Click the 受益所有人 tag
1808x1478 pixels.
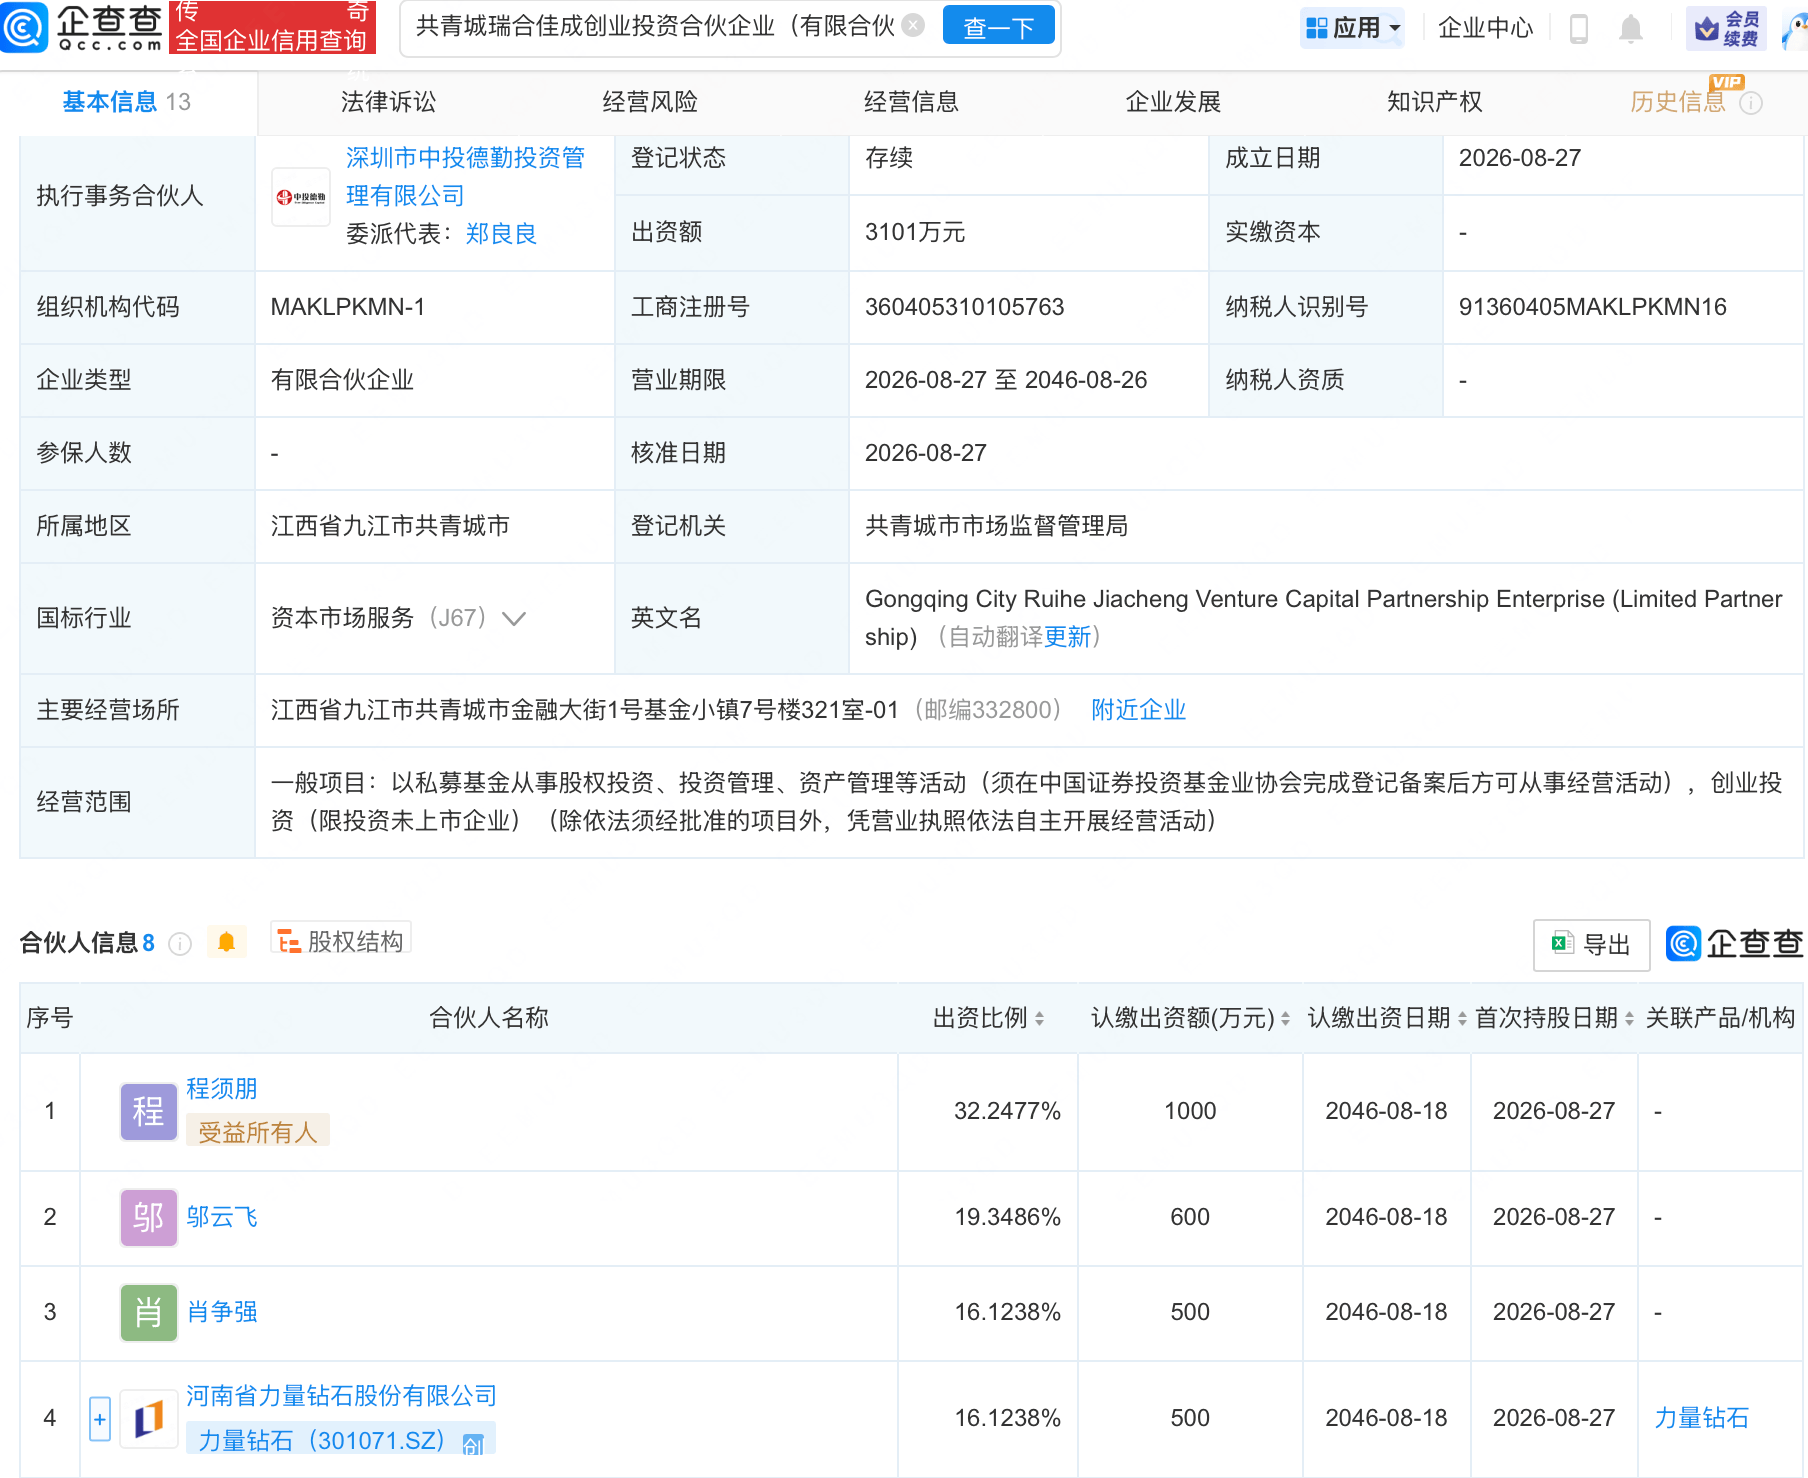(x=258, y=1132)
